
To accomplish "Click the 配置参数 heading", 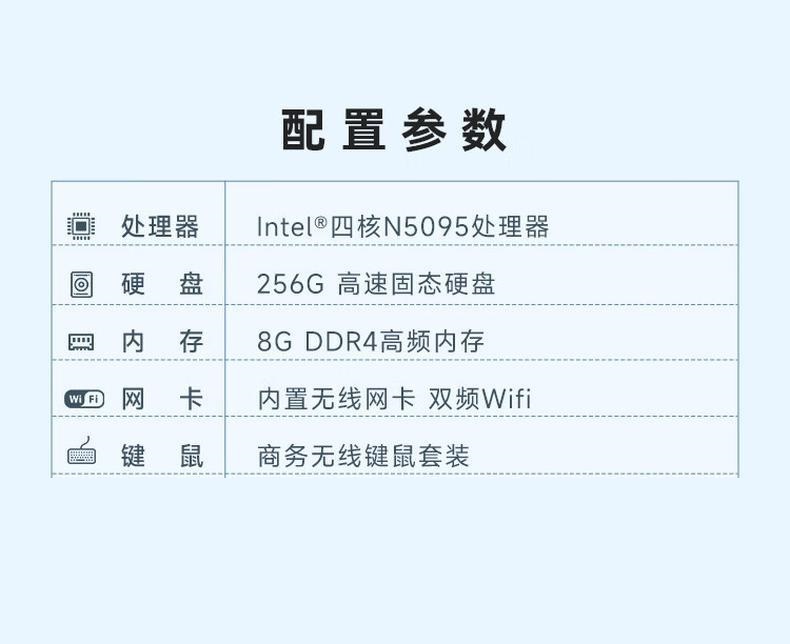I will 393,130.
